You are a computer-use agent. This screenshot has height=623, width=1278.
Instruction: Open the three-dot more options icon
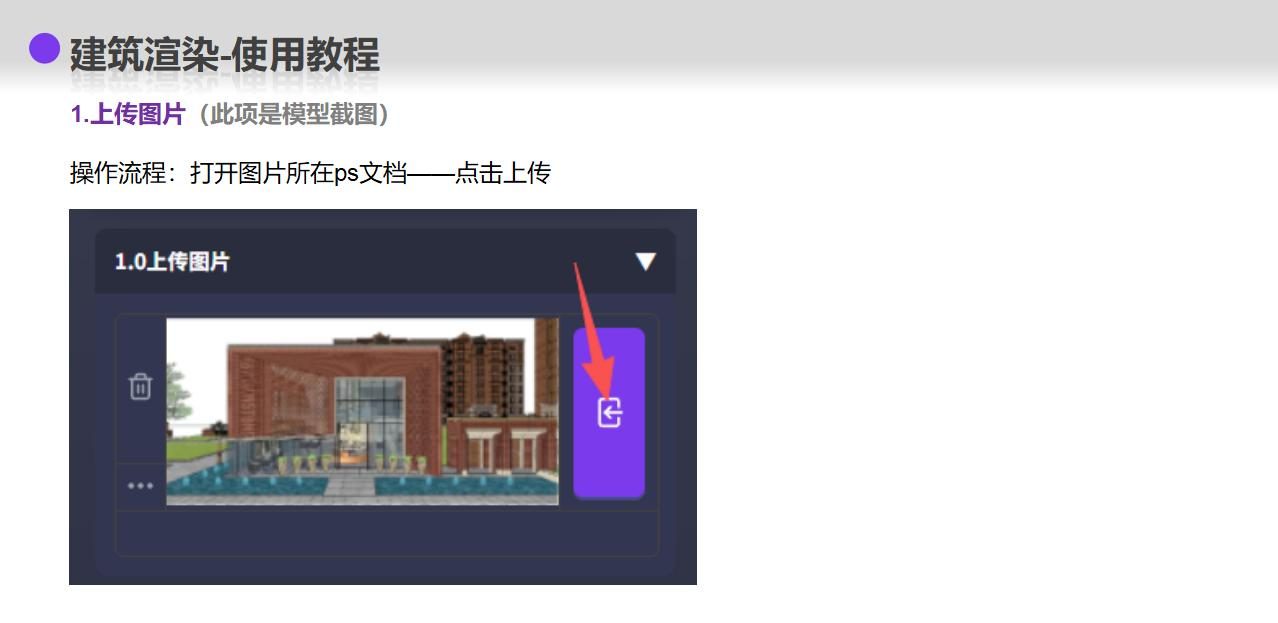(140, 486)
